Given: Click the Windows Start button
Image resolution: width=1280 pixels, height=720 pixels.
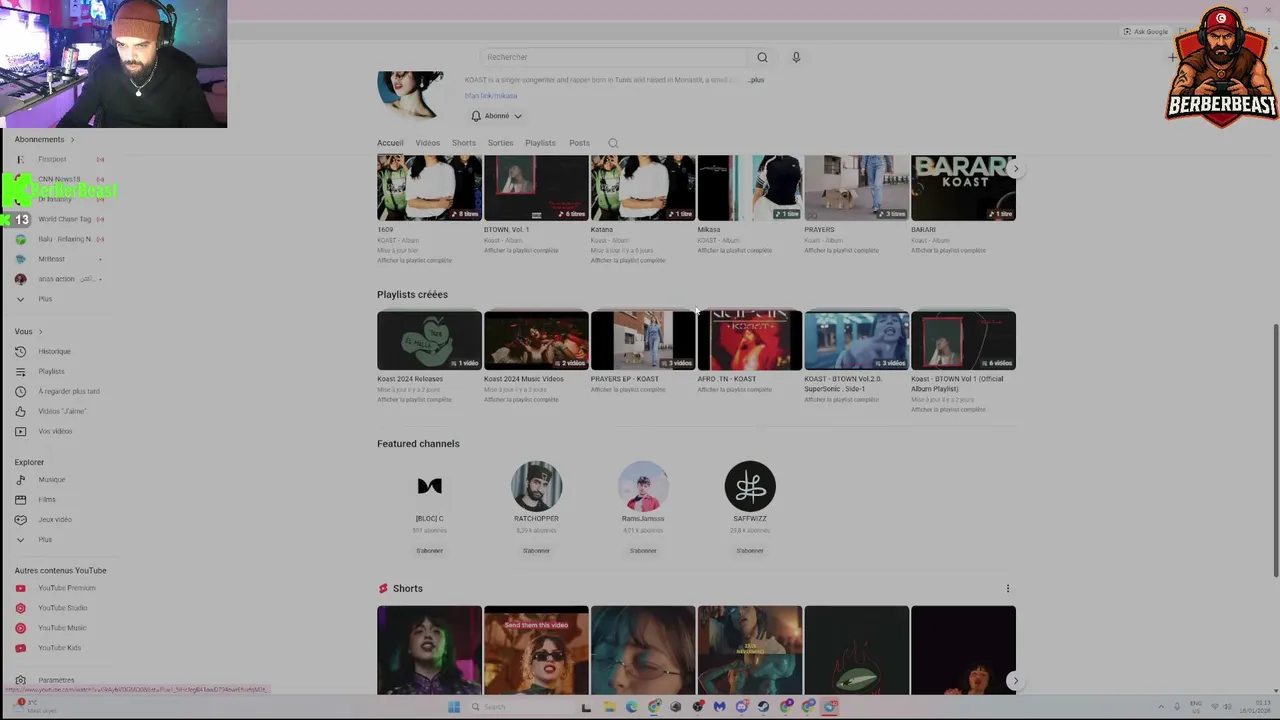Looking at the screenshot, I should pyautogui.click(x=454, y=707).
